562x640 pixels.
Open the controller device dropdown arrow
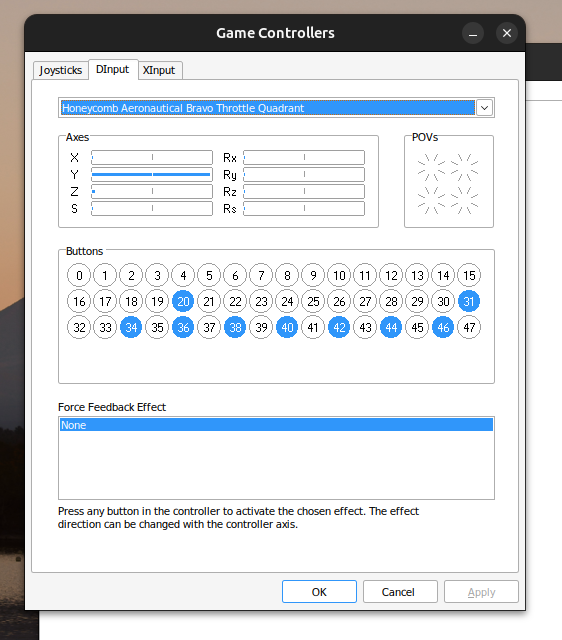(484, 108)
